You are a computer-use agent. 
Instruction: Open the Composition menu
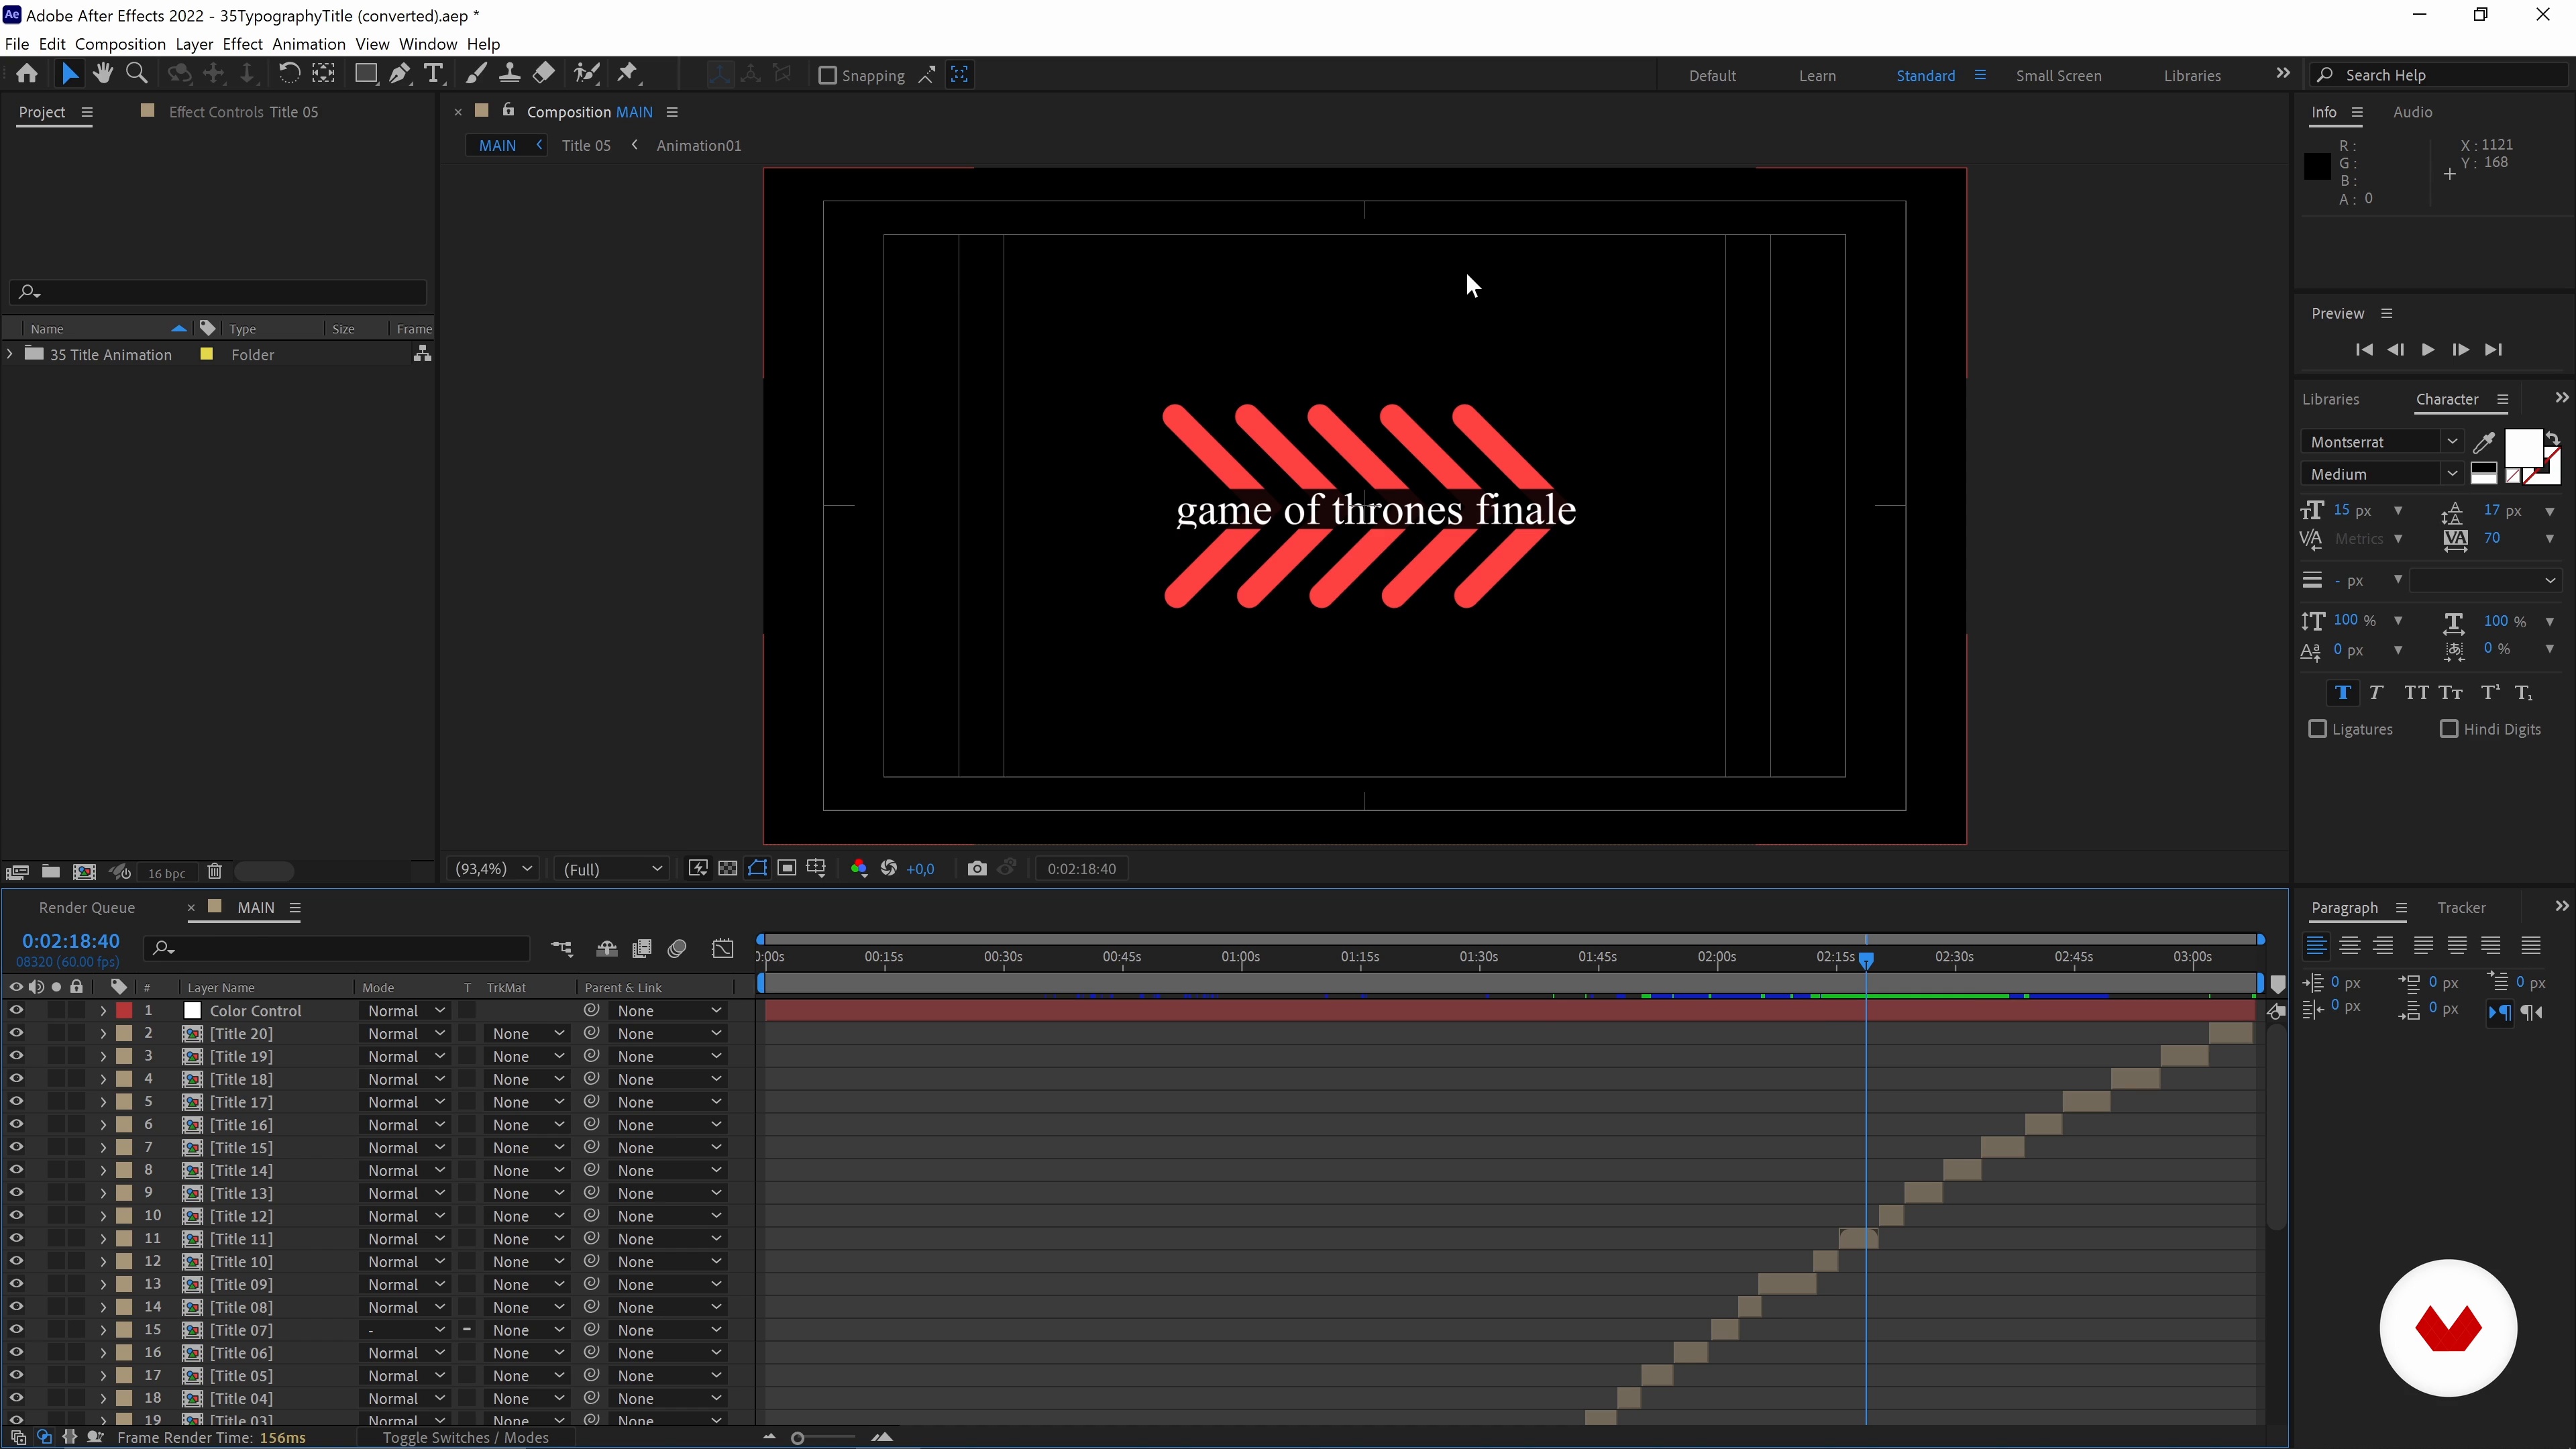point(120,44)
